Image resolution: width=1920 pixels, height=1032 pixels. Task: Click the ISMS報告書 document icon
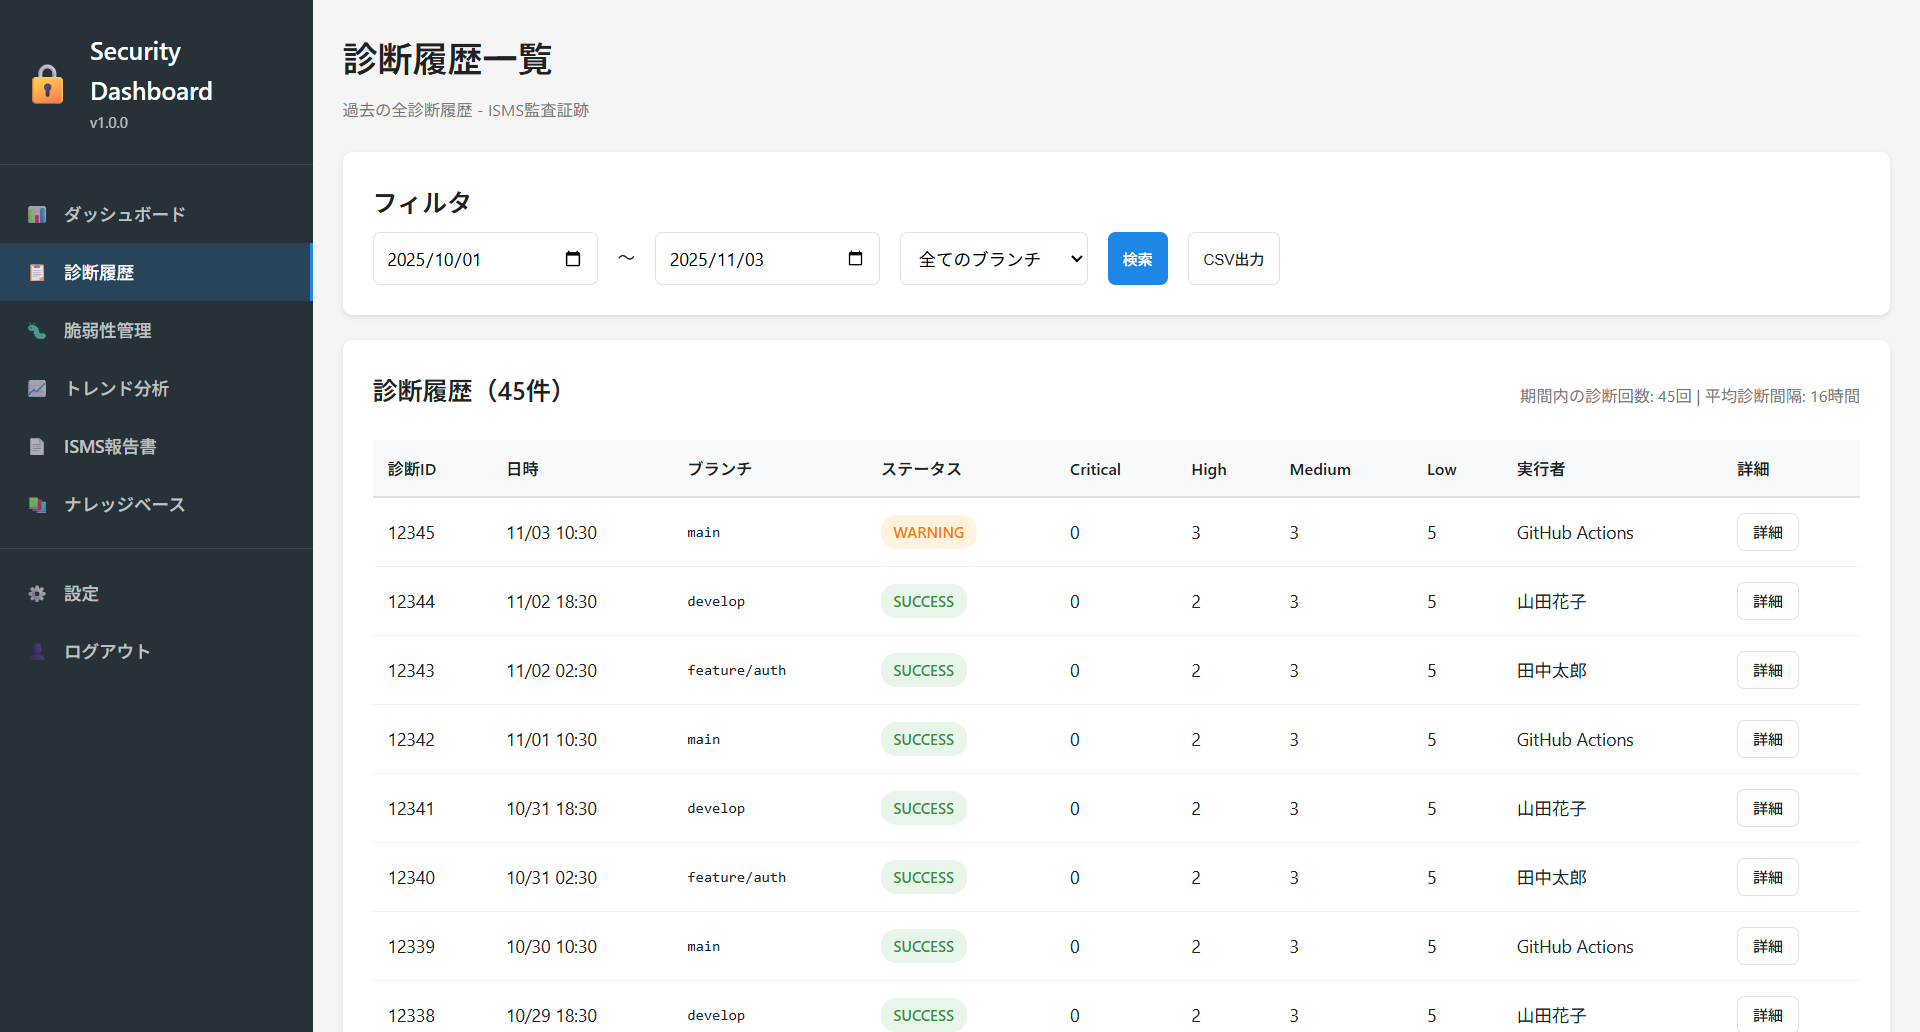[x=37, y=447]
